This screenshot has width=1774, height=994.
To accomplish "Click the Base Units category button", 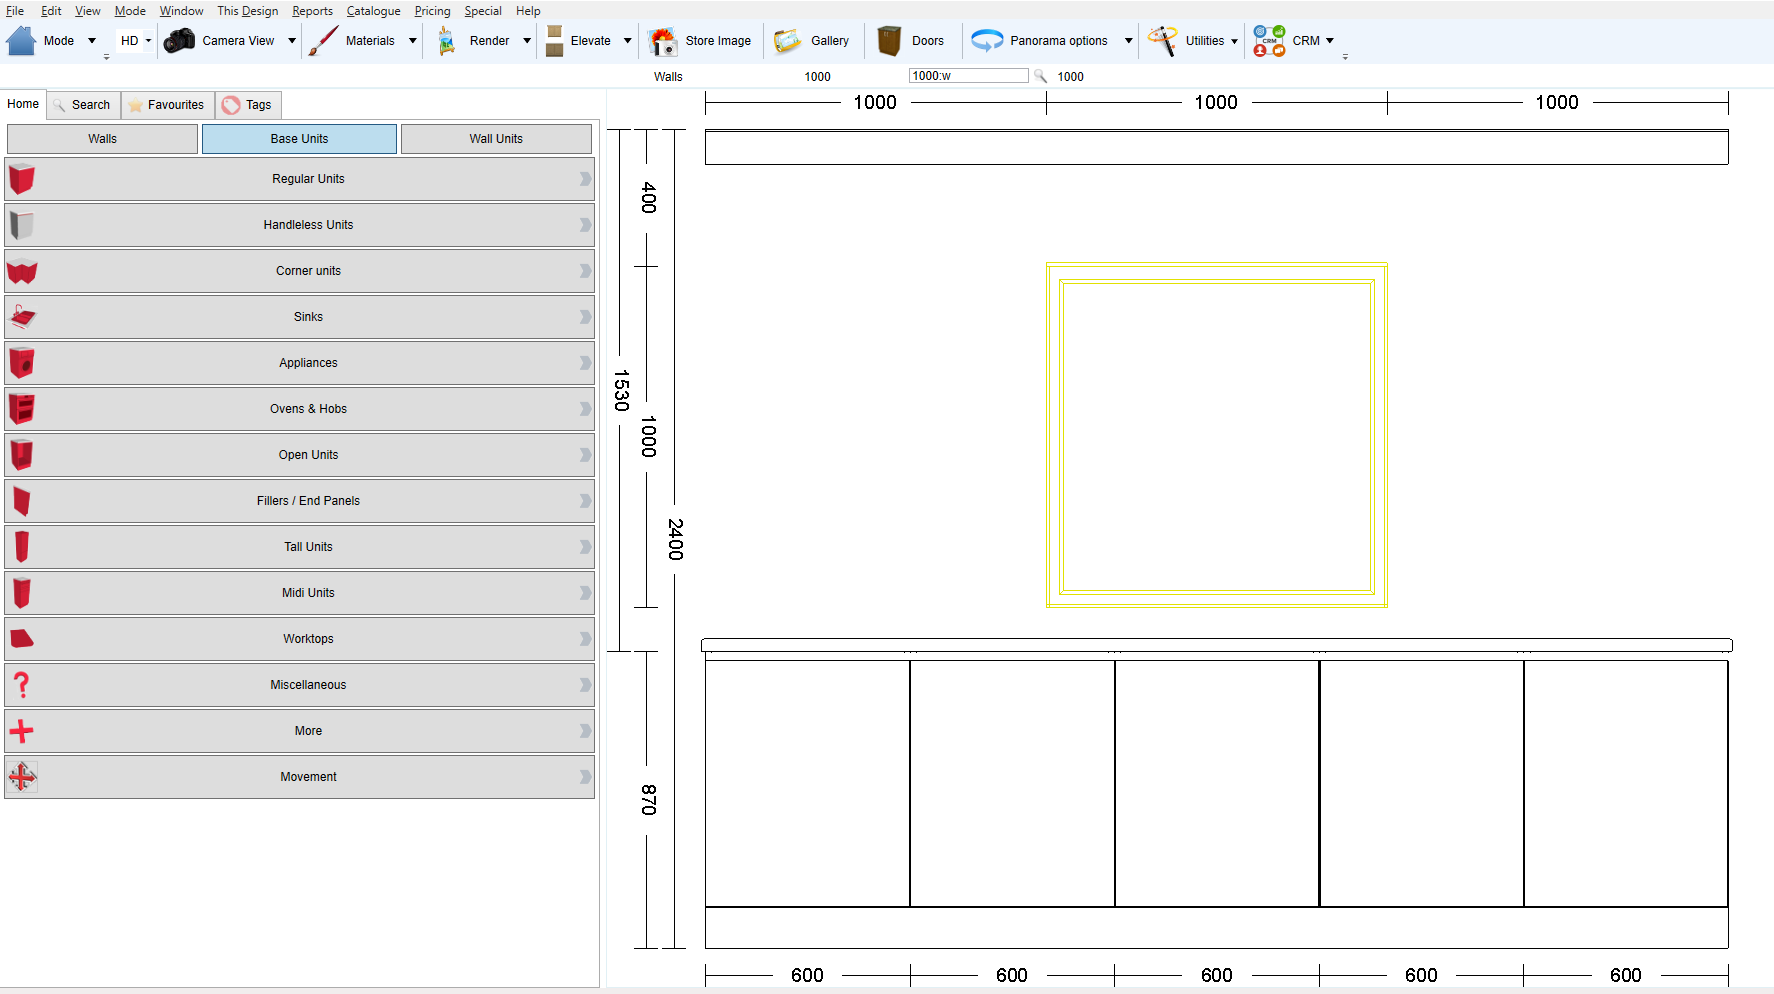I will click(299, 139).
